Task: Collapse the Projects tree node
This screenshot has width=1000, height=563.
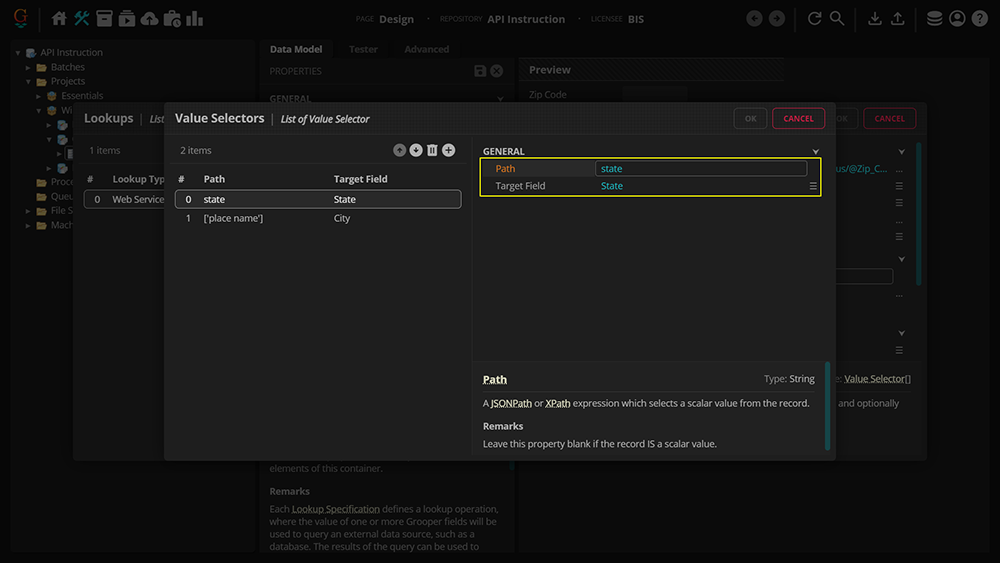Action: [29, 82]
